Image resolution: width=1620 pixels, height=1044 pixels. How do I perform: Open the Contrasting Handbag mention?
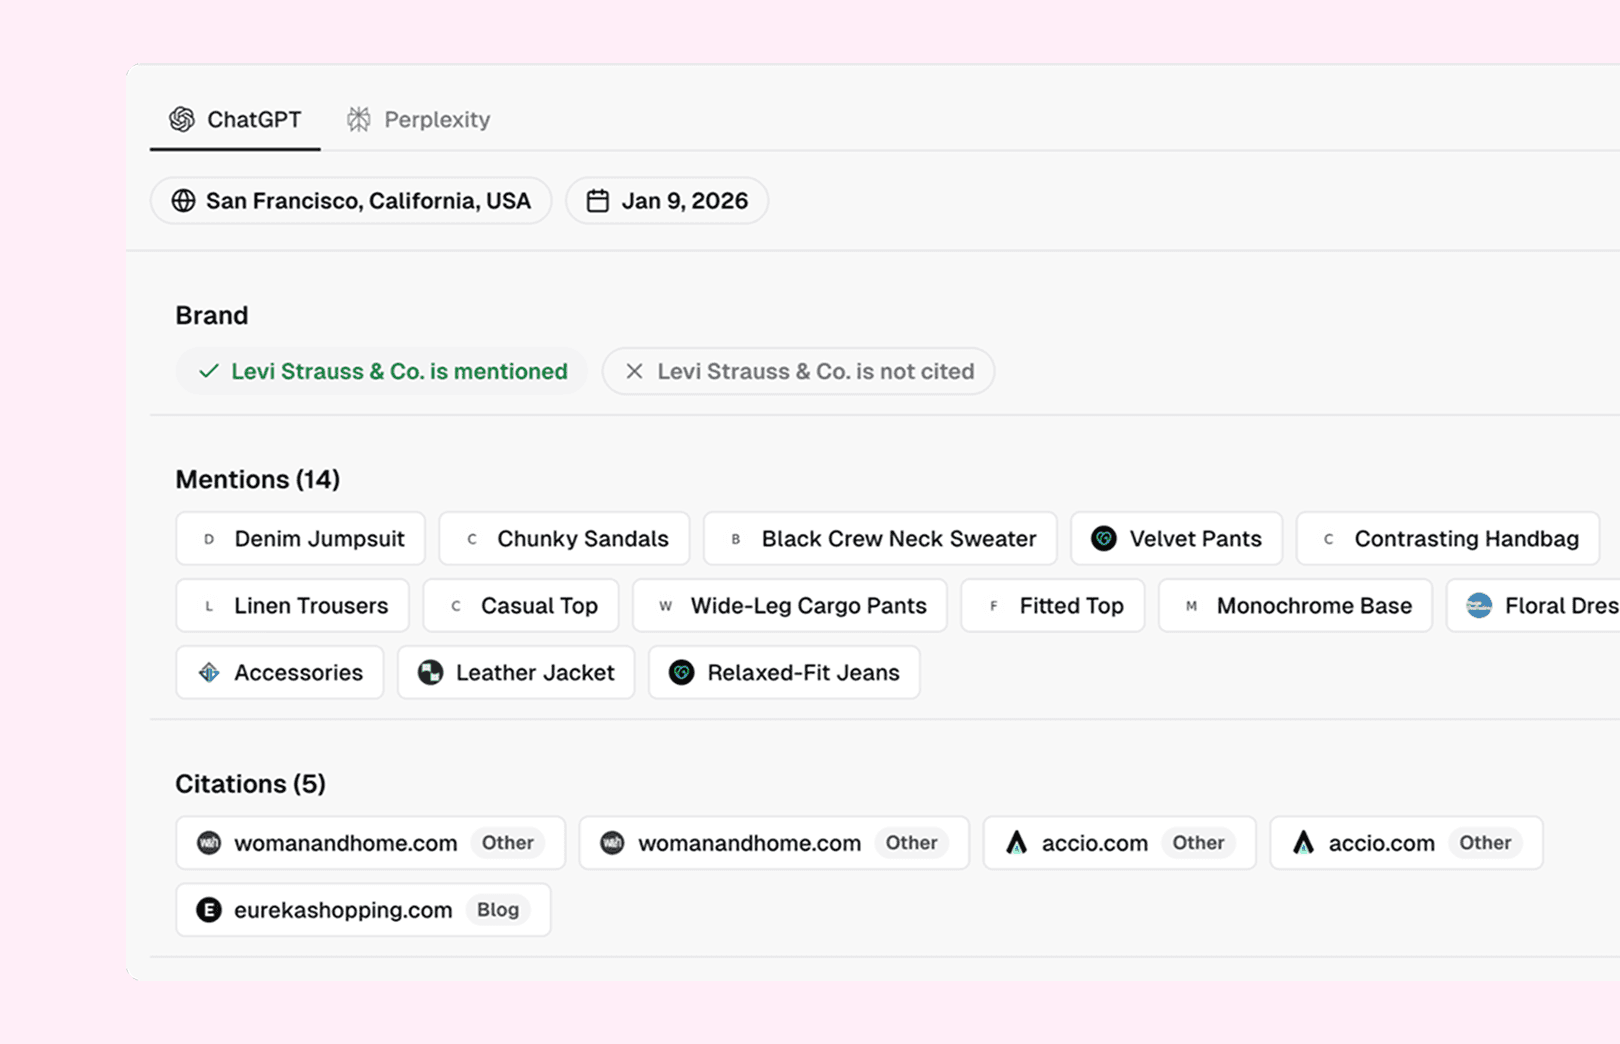coord(1448,539)
